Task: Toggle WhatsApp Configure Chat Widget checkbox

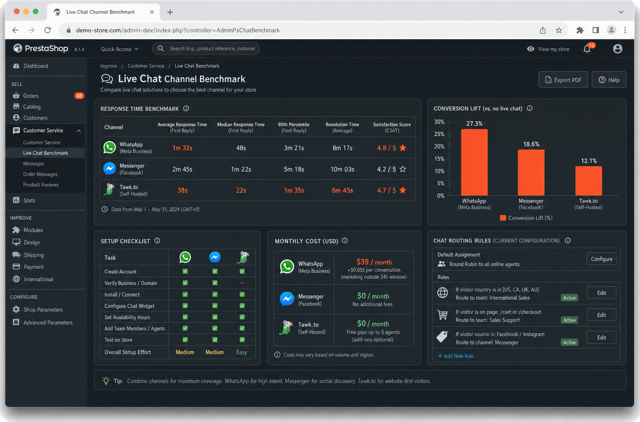Action: point(185,306)
